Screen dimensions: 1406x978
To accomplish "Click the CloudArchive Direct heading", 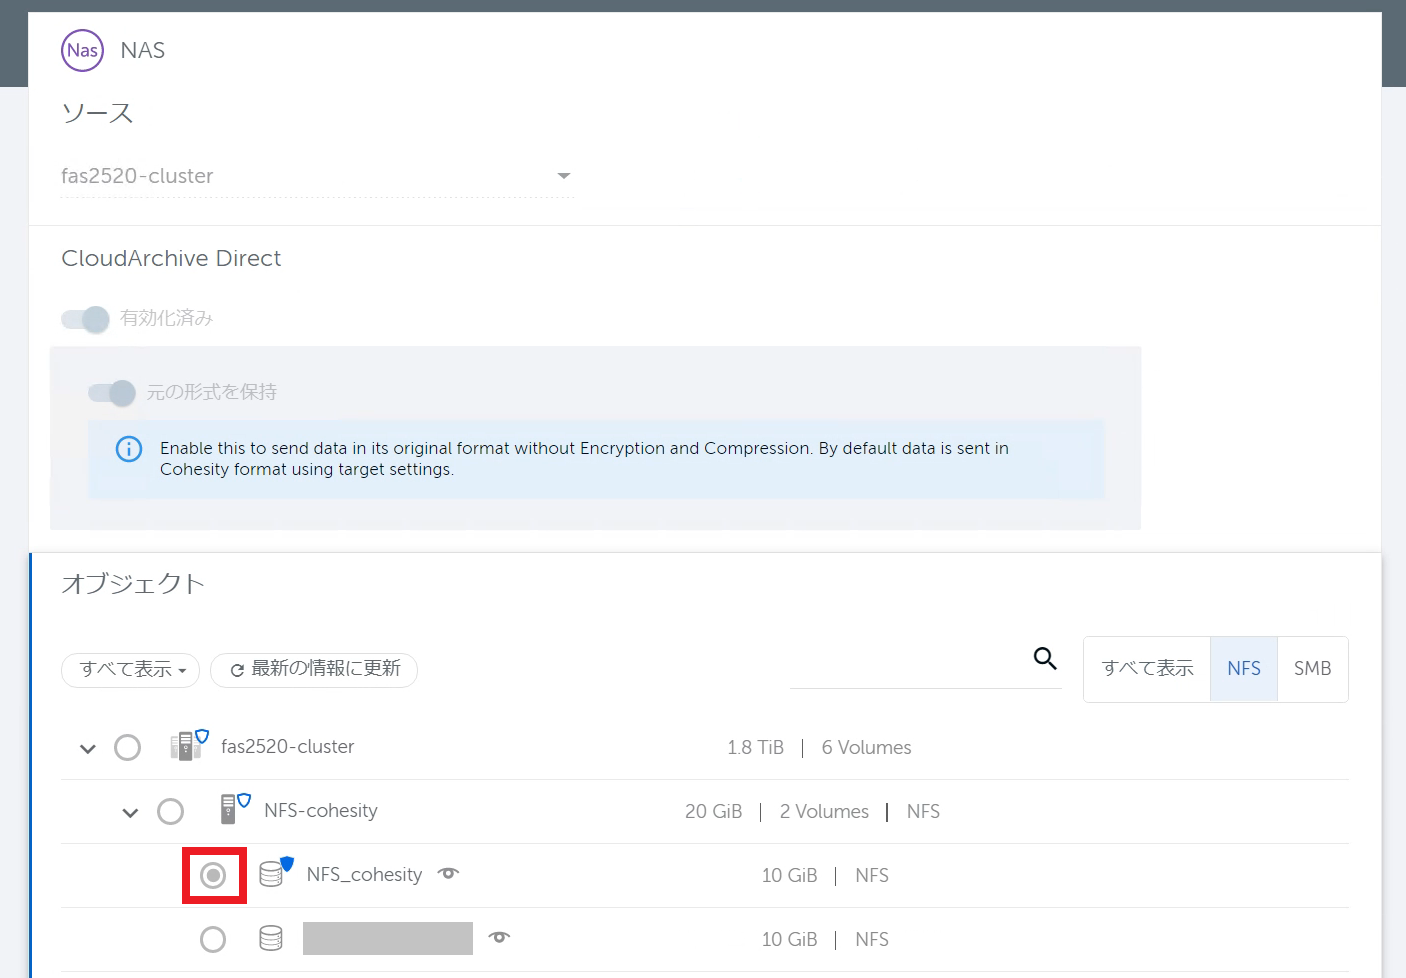I will (x=171, y=258).
